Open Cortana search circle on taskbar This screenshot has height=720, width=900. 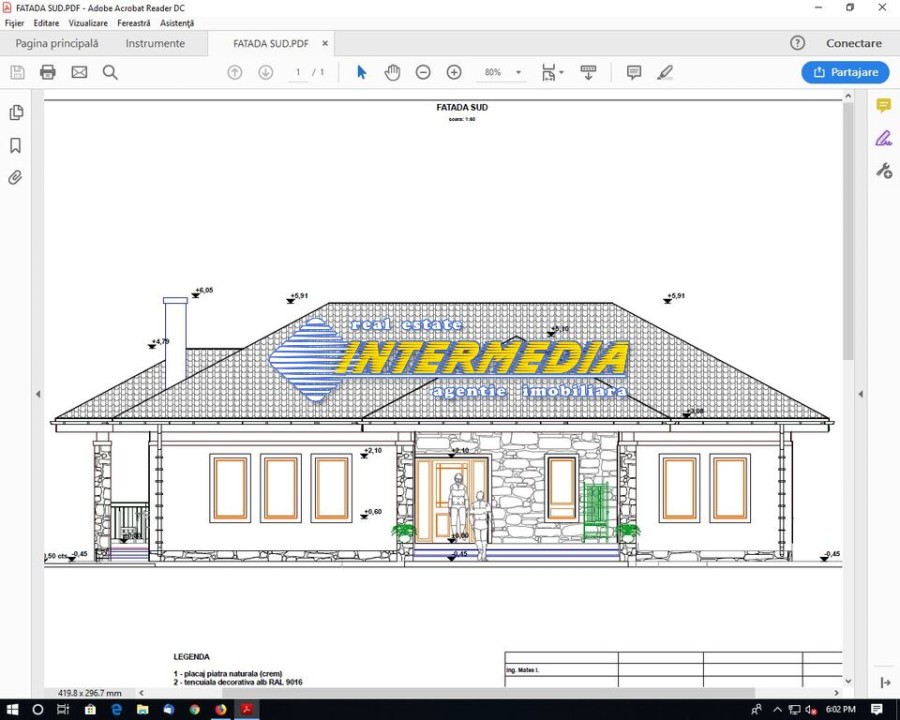pos(38,710)
